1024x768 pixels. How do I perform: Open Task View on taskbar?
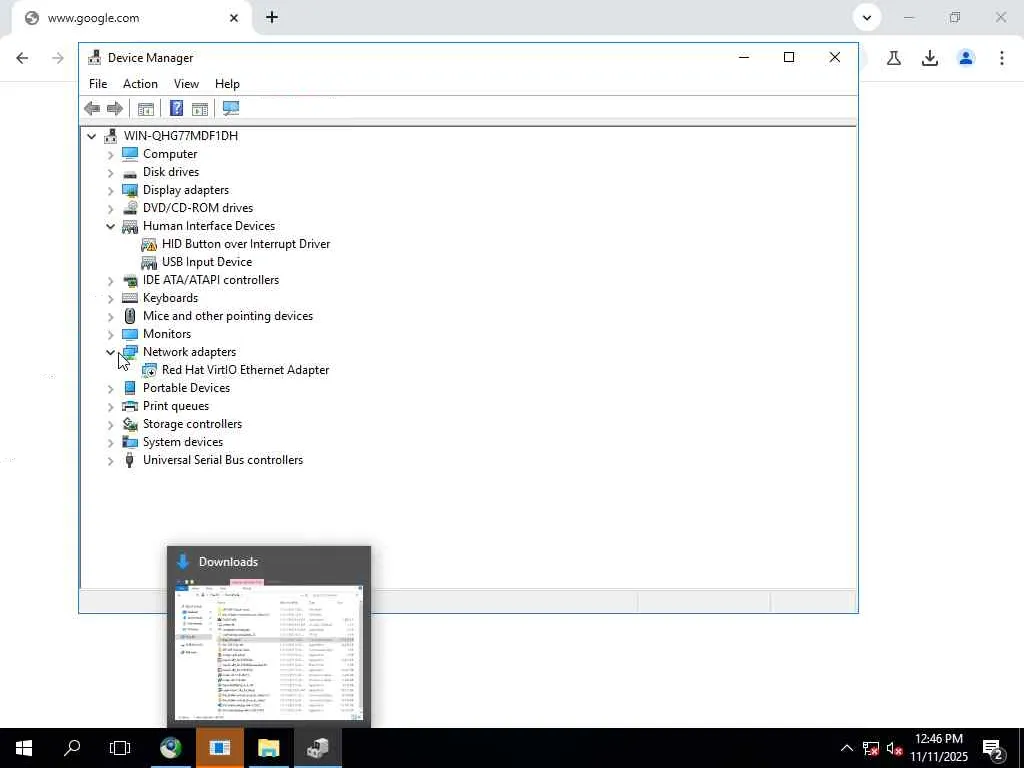tap(120, 748)
